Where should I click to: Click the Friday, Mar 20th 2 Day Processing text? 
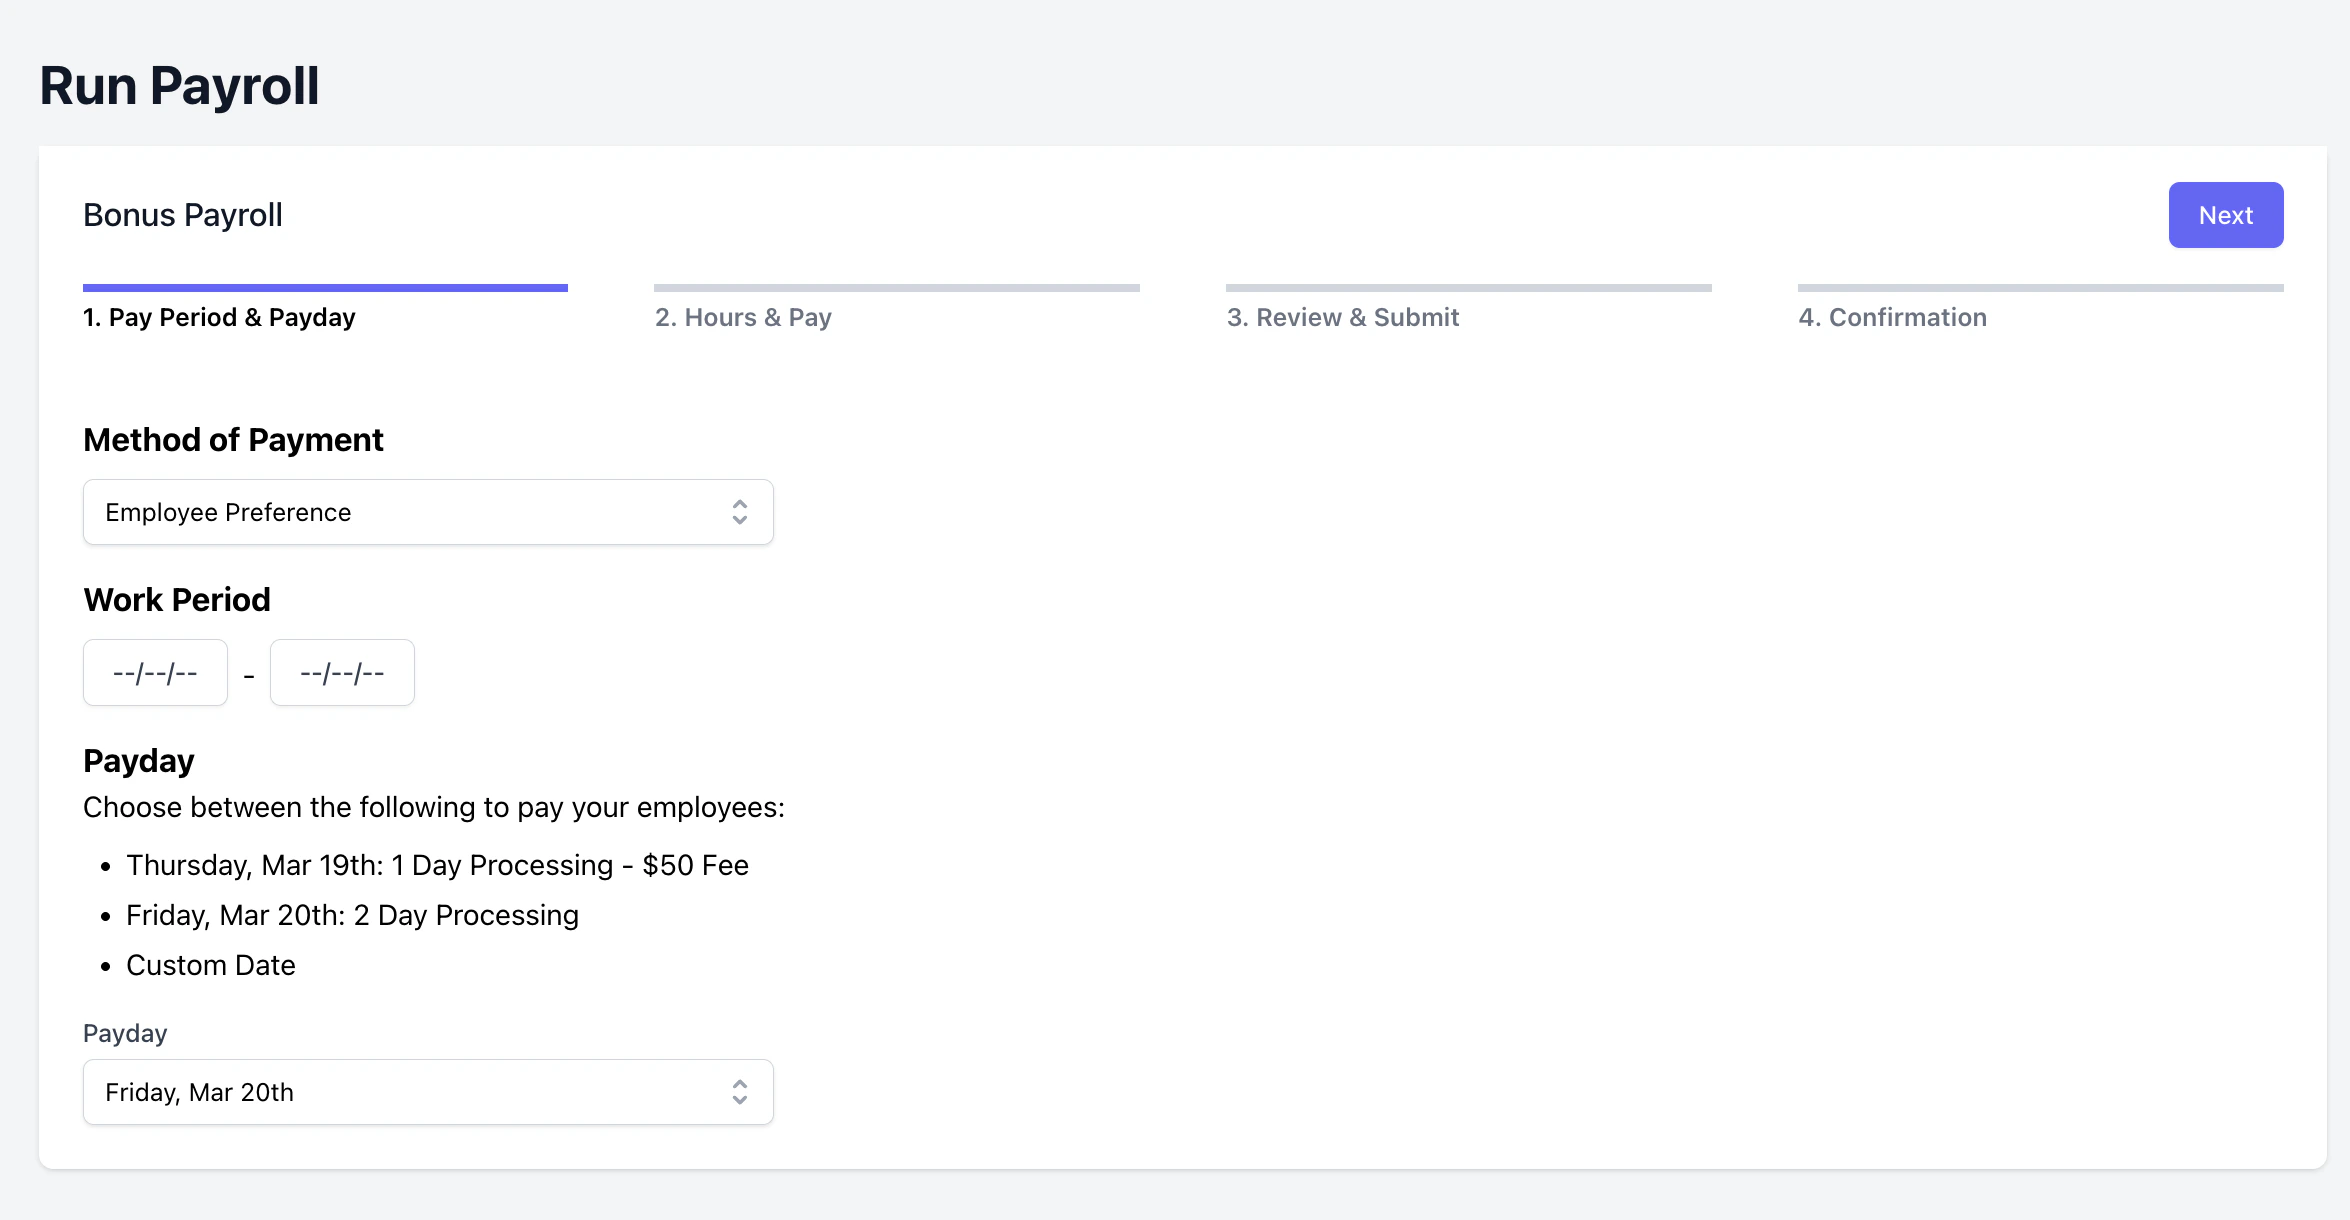352,915
